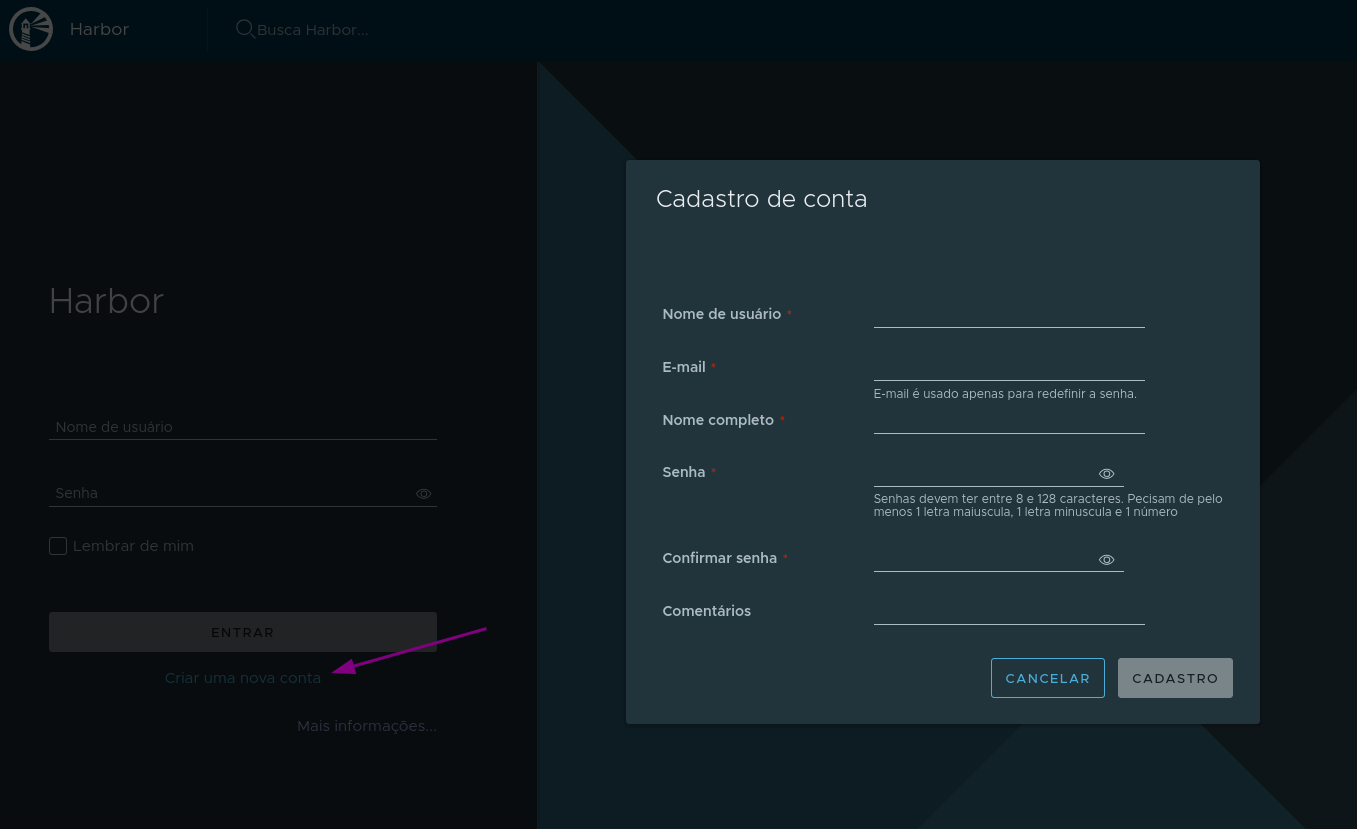Click the search magnifier icon
Image resolution: width=1357 pixels, height=829 pixels.
245,29
